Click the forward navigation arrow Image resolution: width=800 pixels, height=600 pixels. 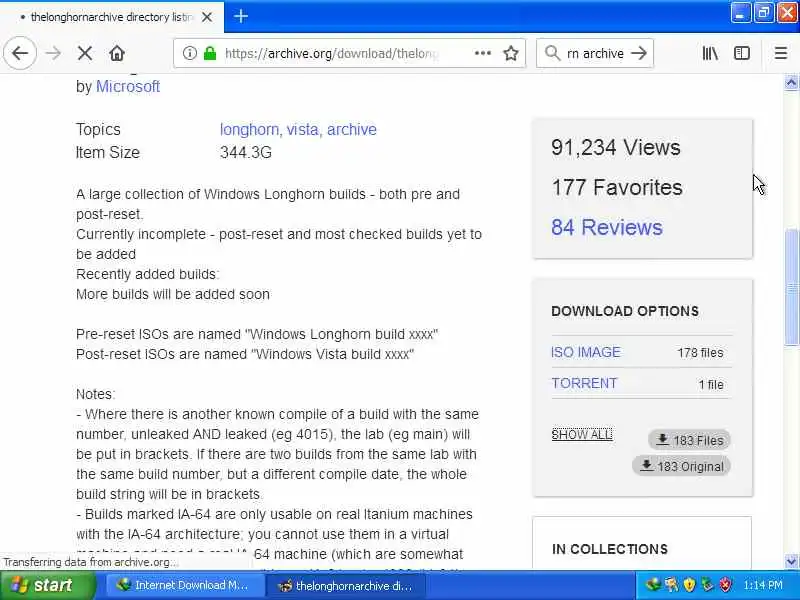(x=53, y=53)
